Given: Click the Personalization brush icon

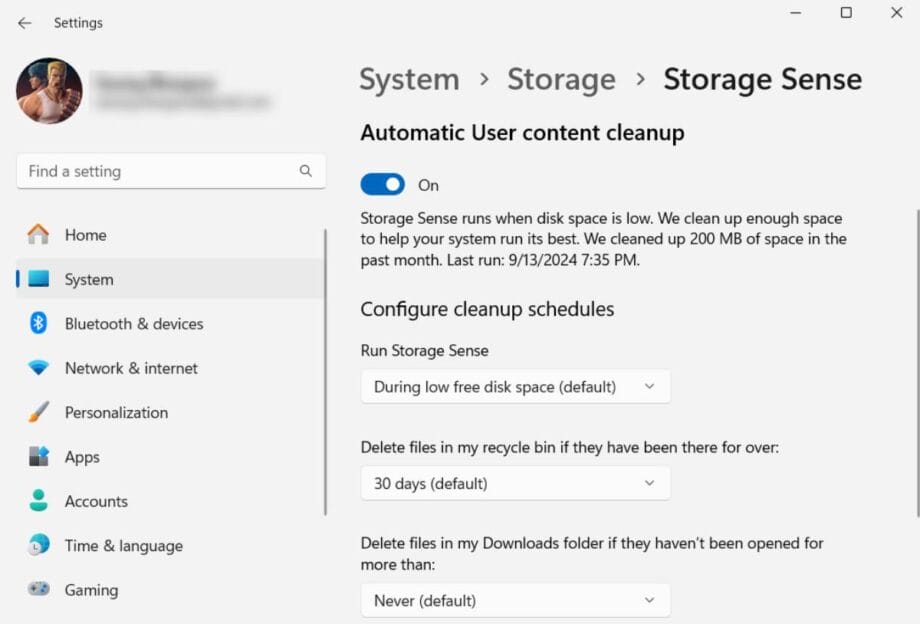Looking at the screenshot, I should pyautogui.click(x=37, y=412).
